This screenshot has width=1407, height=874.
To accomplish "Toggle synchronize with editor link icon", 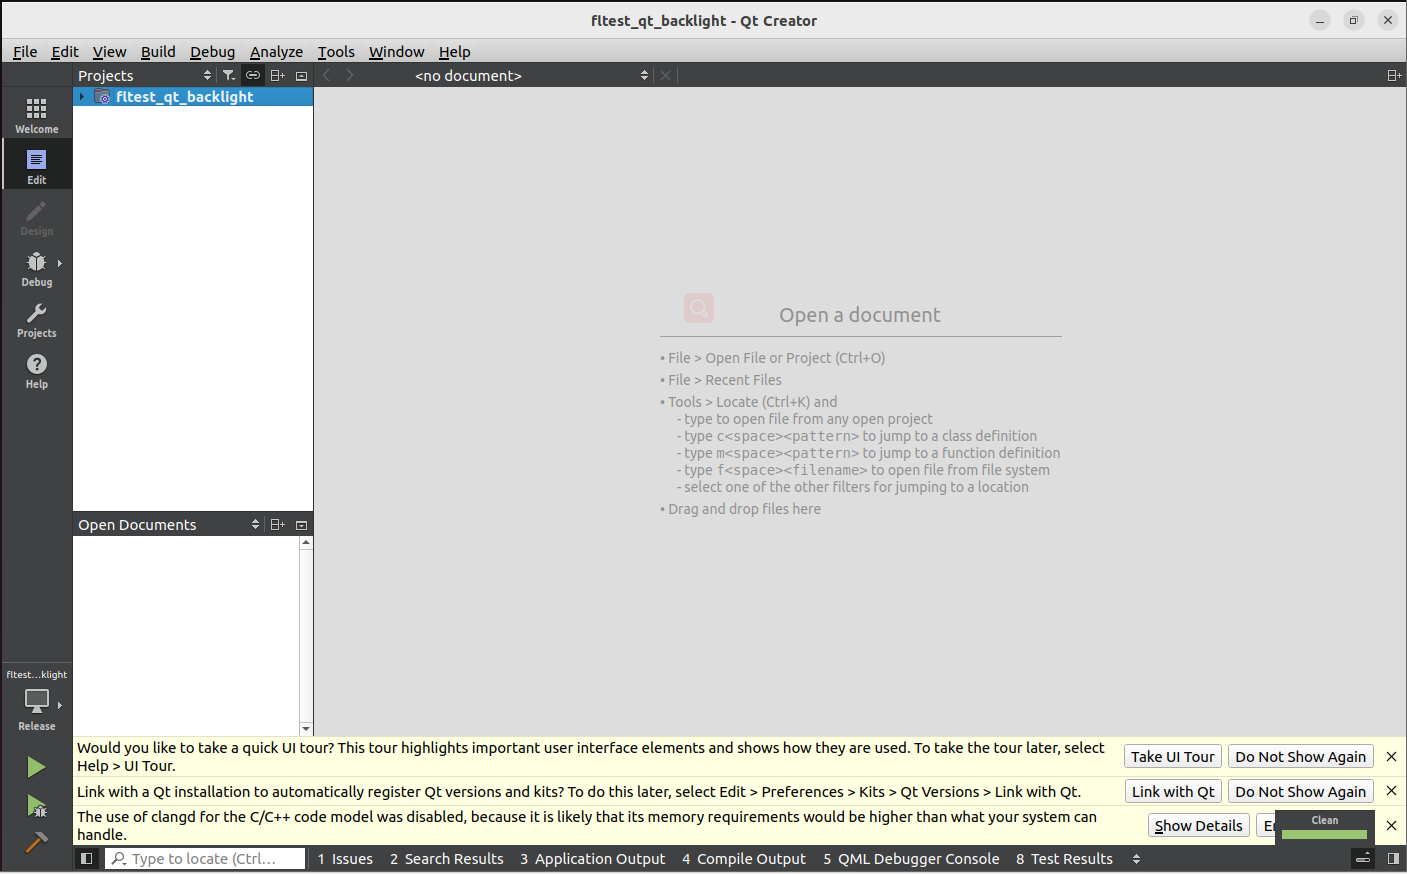I will click(x=253, y=76).
